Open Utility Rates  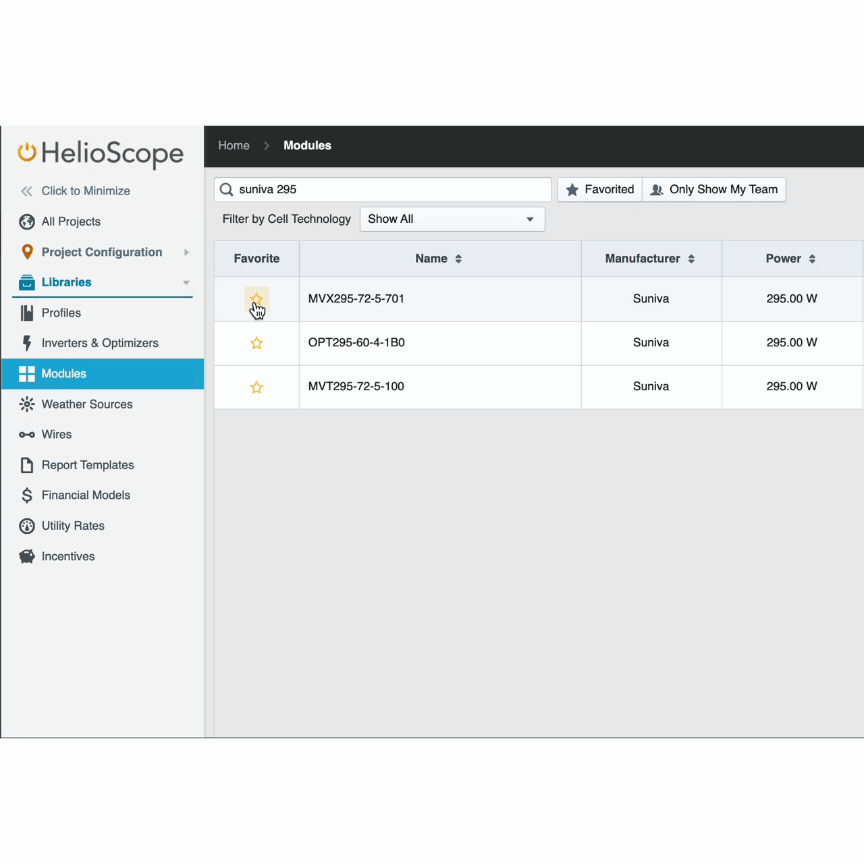click(x=73, y=526)
